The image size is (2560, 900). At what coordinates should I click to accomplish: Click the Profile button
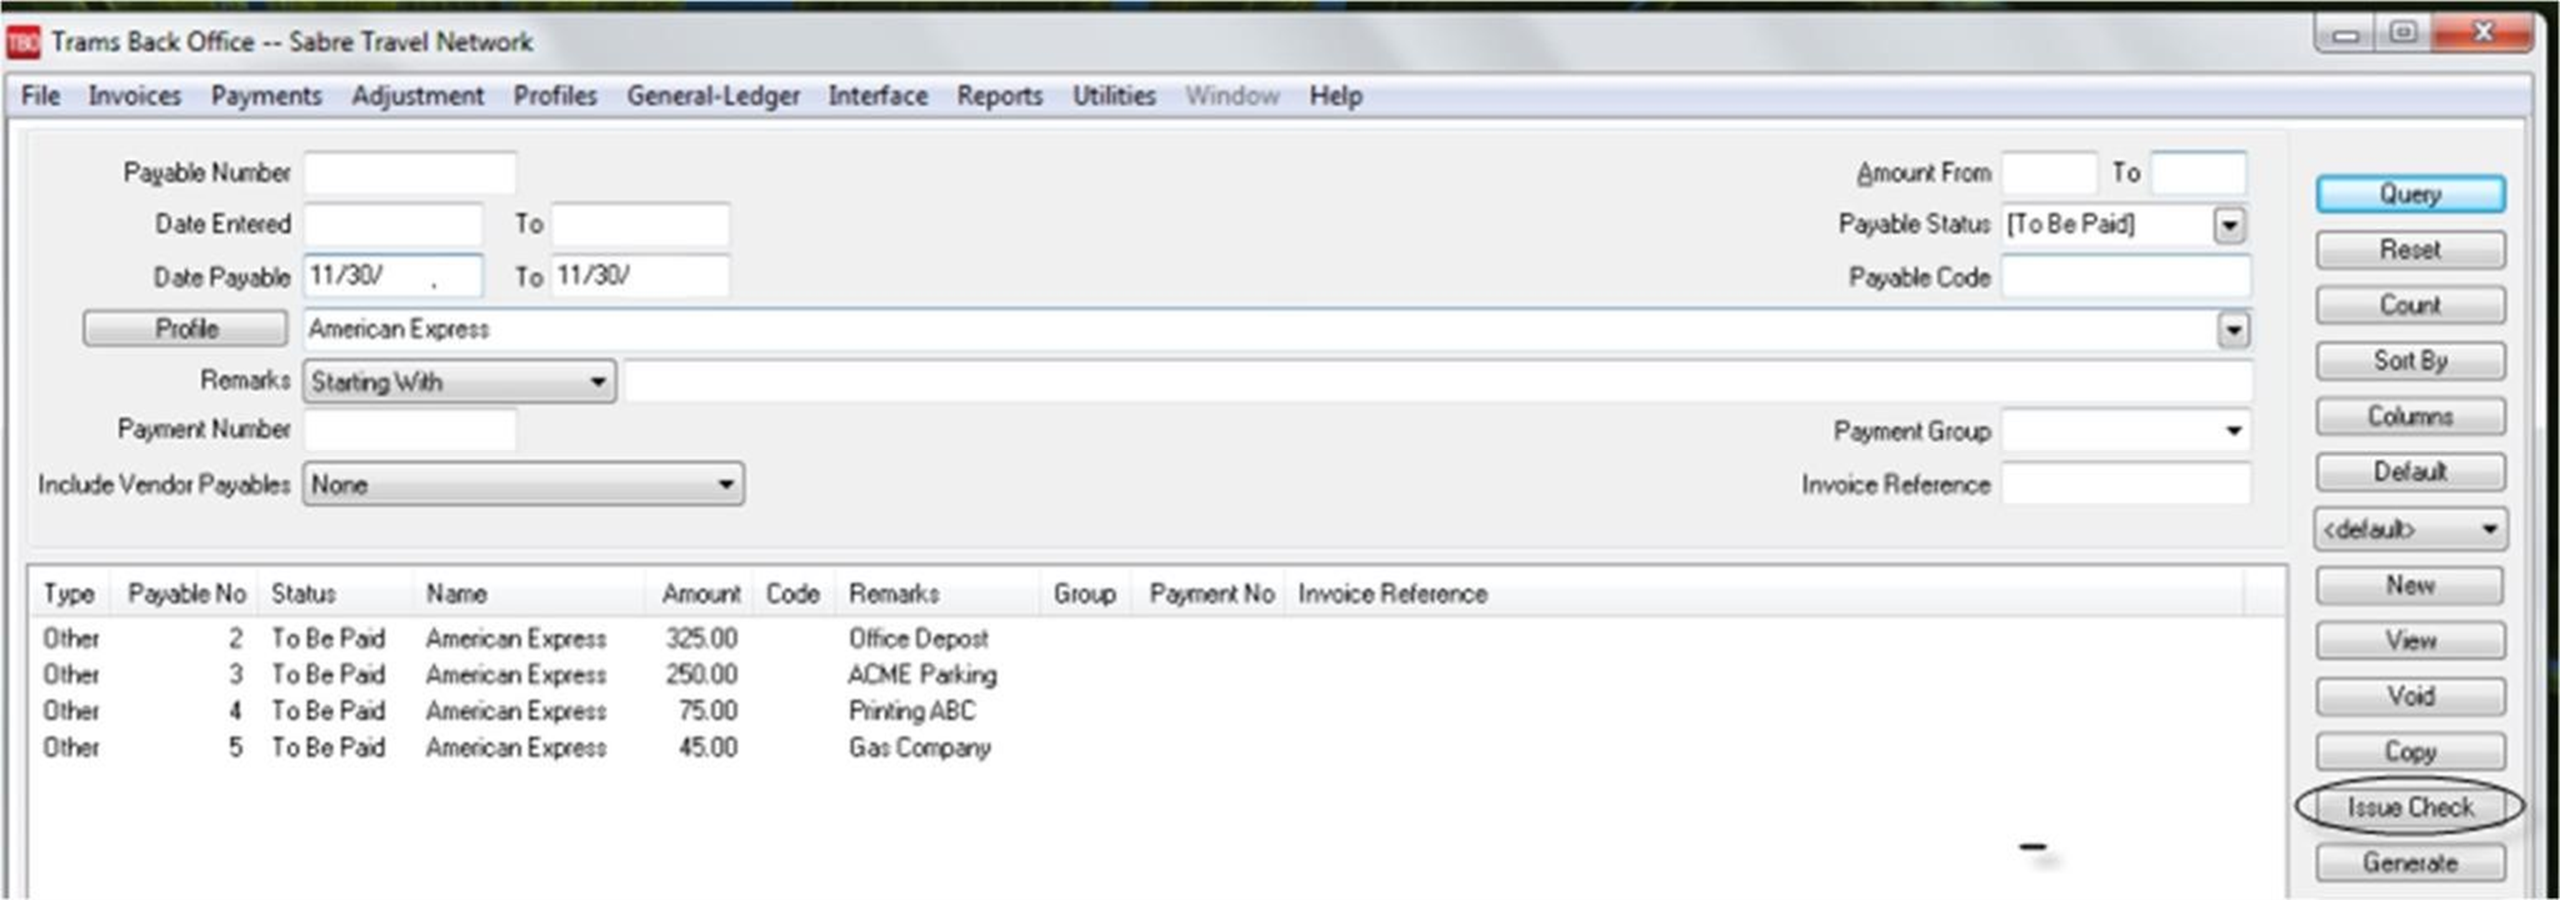[186, 329]
